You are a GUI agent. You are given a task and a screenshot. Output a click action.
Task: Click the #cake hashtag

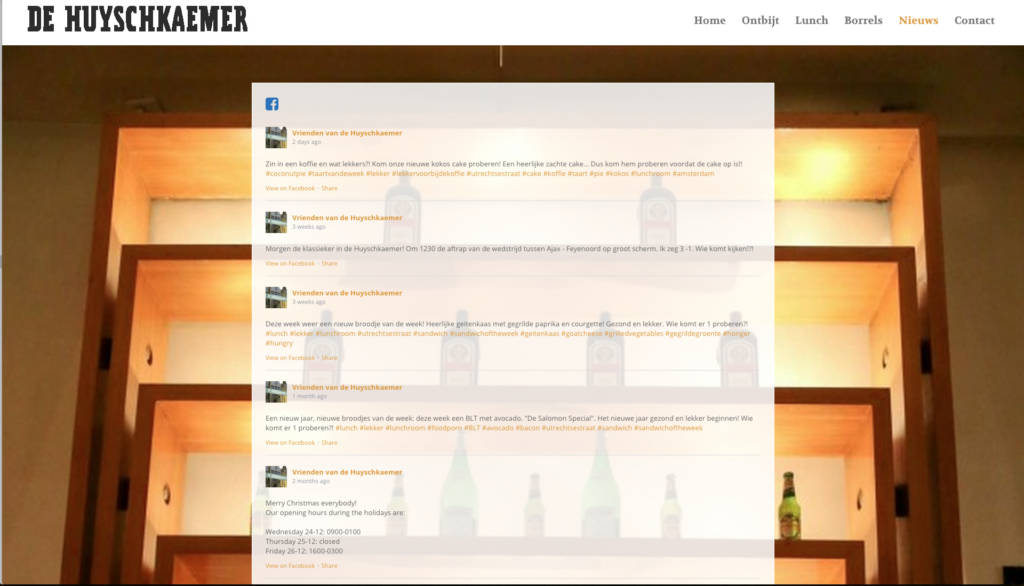click(531, 174)
